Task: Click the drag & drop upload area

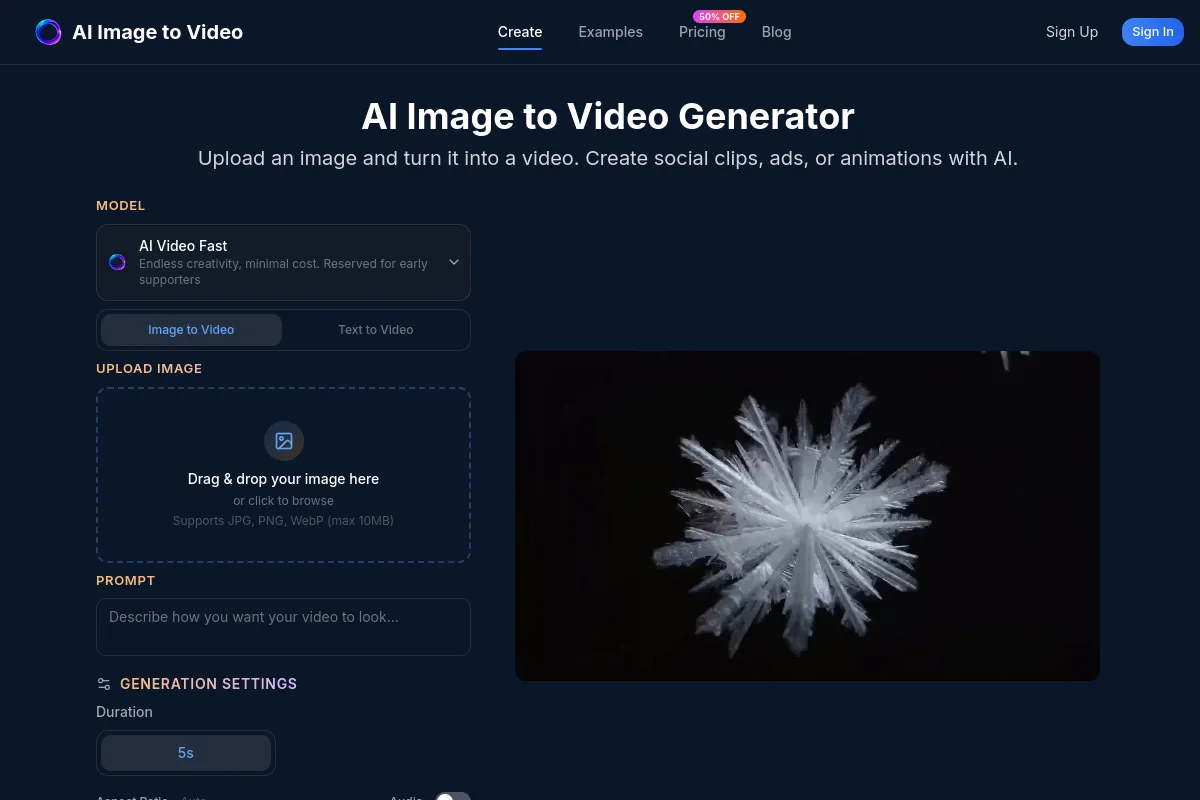Action: 283,475
